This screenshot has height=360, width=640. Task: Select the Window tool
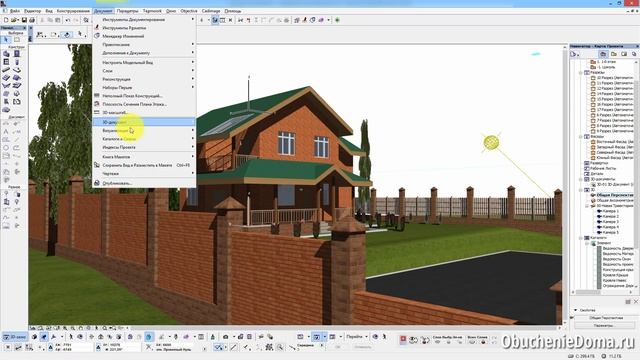point(6,62)
